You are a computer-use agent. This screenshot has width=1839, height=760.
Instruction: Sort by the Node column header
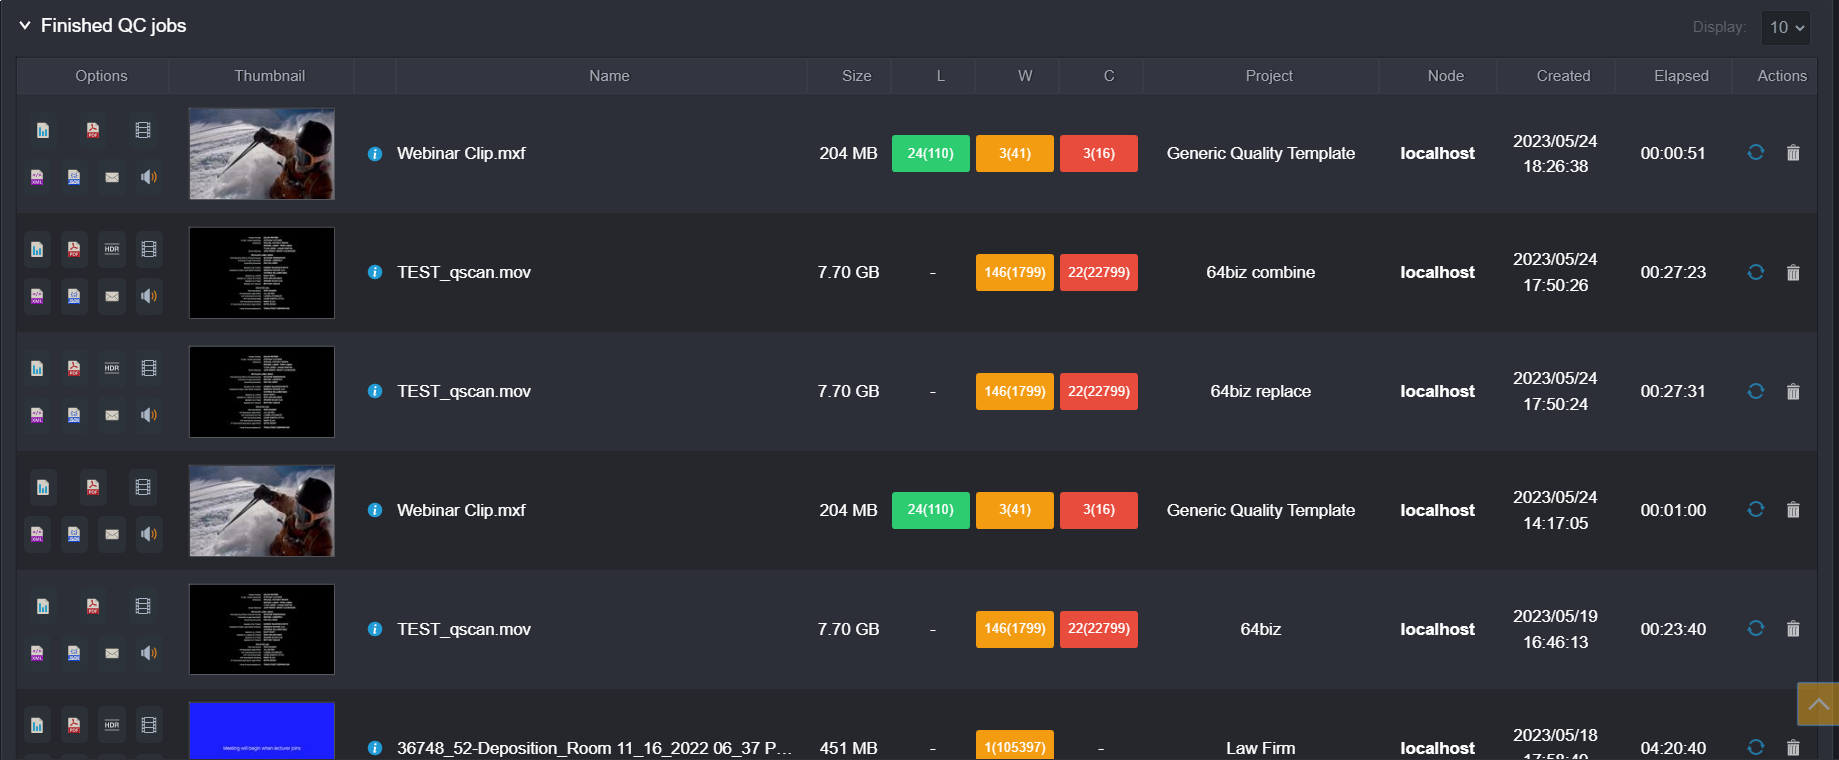click(1445, 76)
